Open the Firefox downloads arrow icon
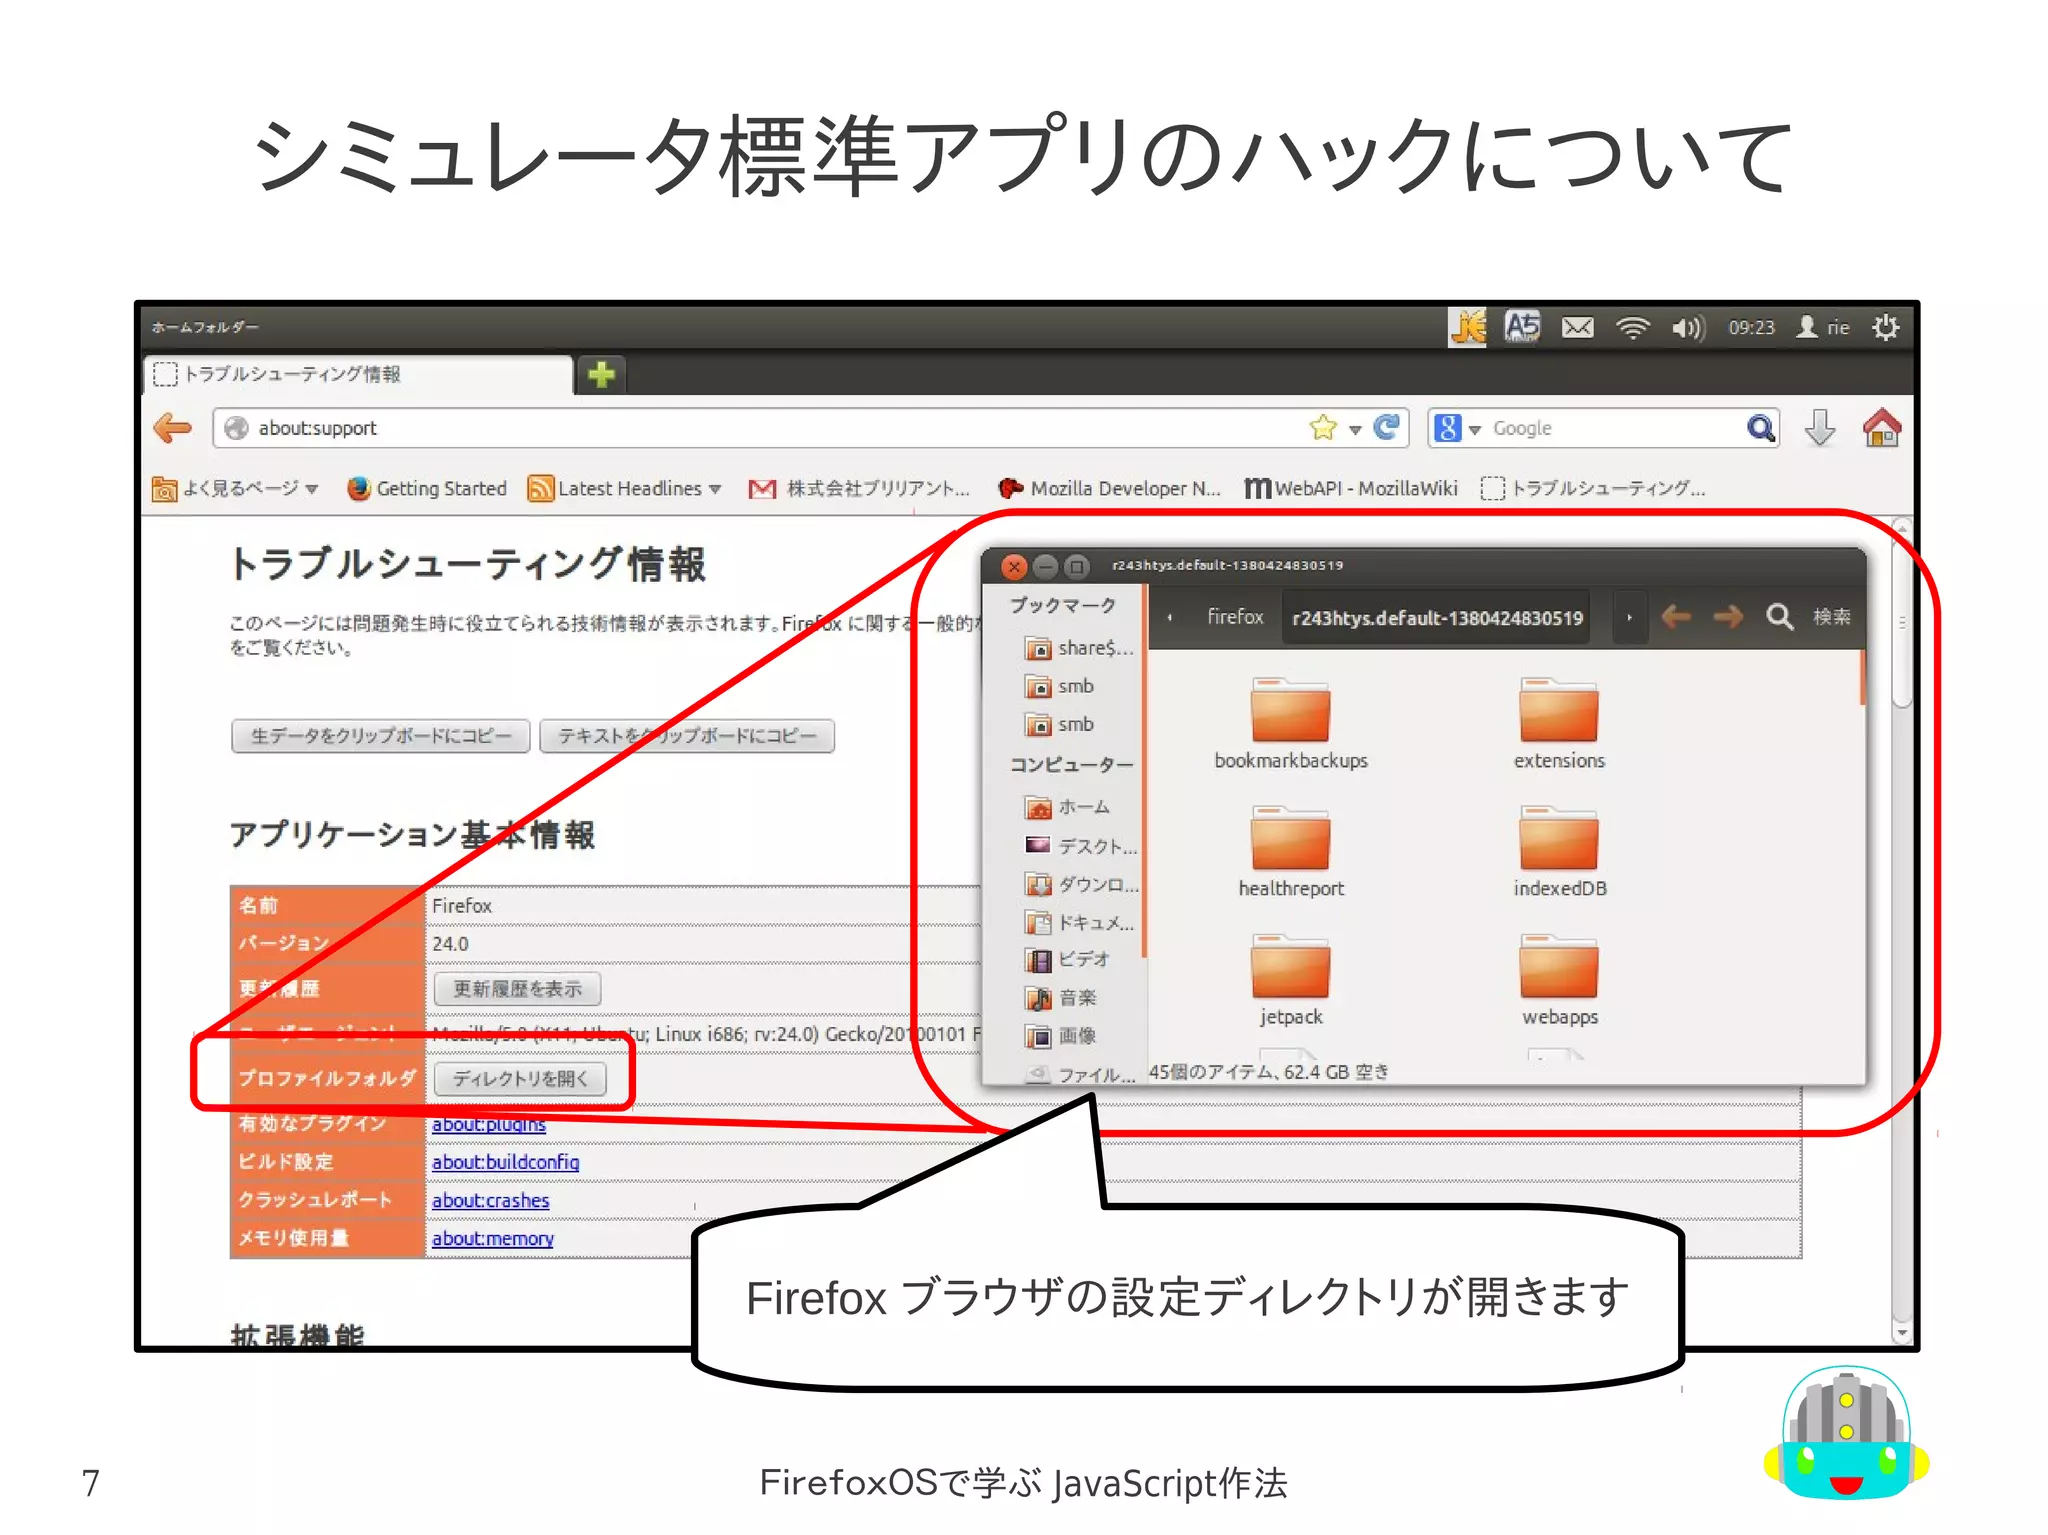 pyautogui.click(x=1820, y=428)
